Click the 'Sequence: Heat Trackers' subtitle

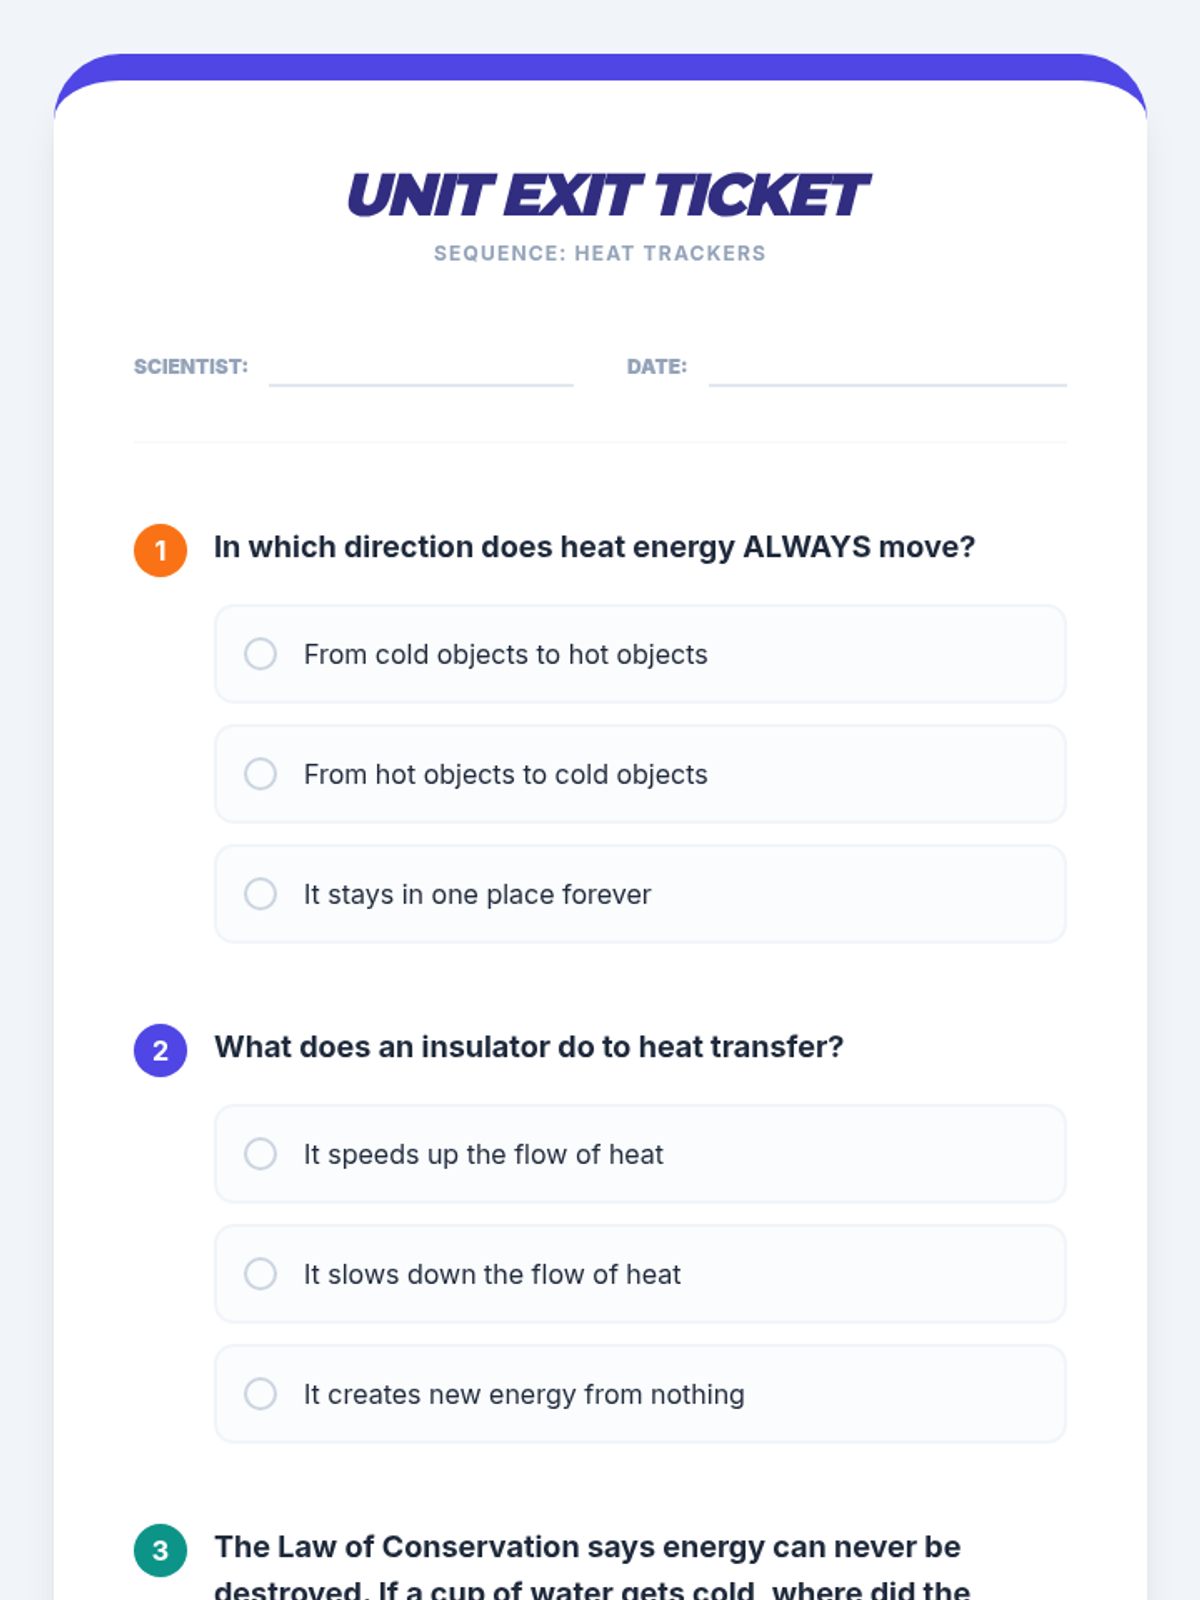click(599, 254)
